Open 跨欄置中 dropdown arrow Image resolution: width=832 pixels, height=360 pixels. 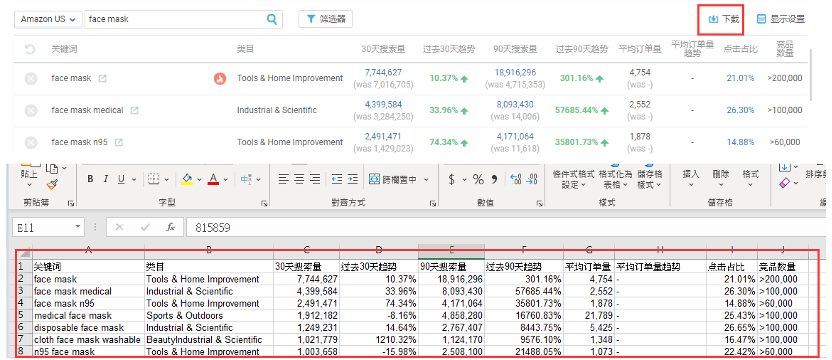(426, 180)
